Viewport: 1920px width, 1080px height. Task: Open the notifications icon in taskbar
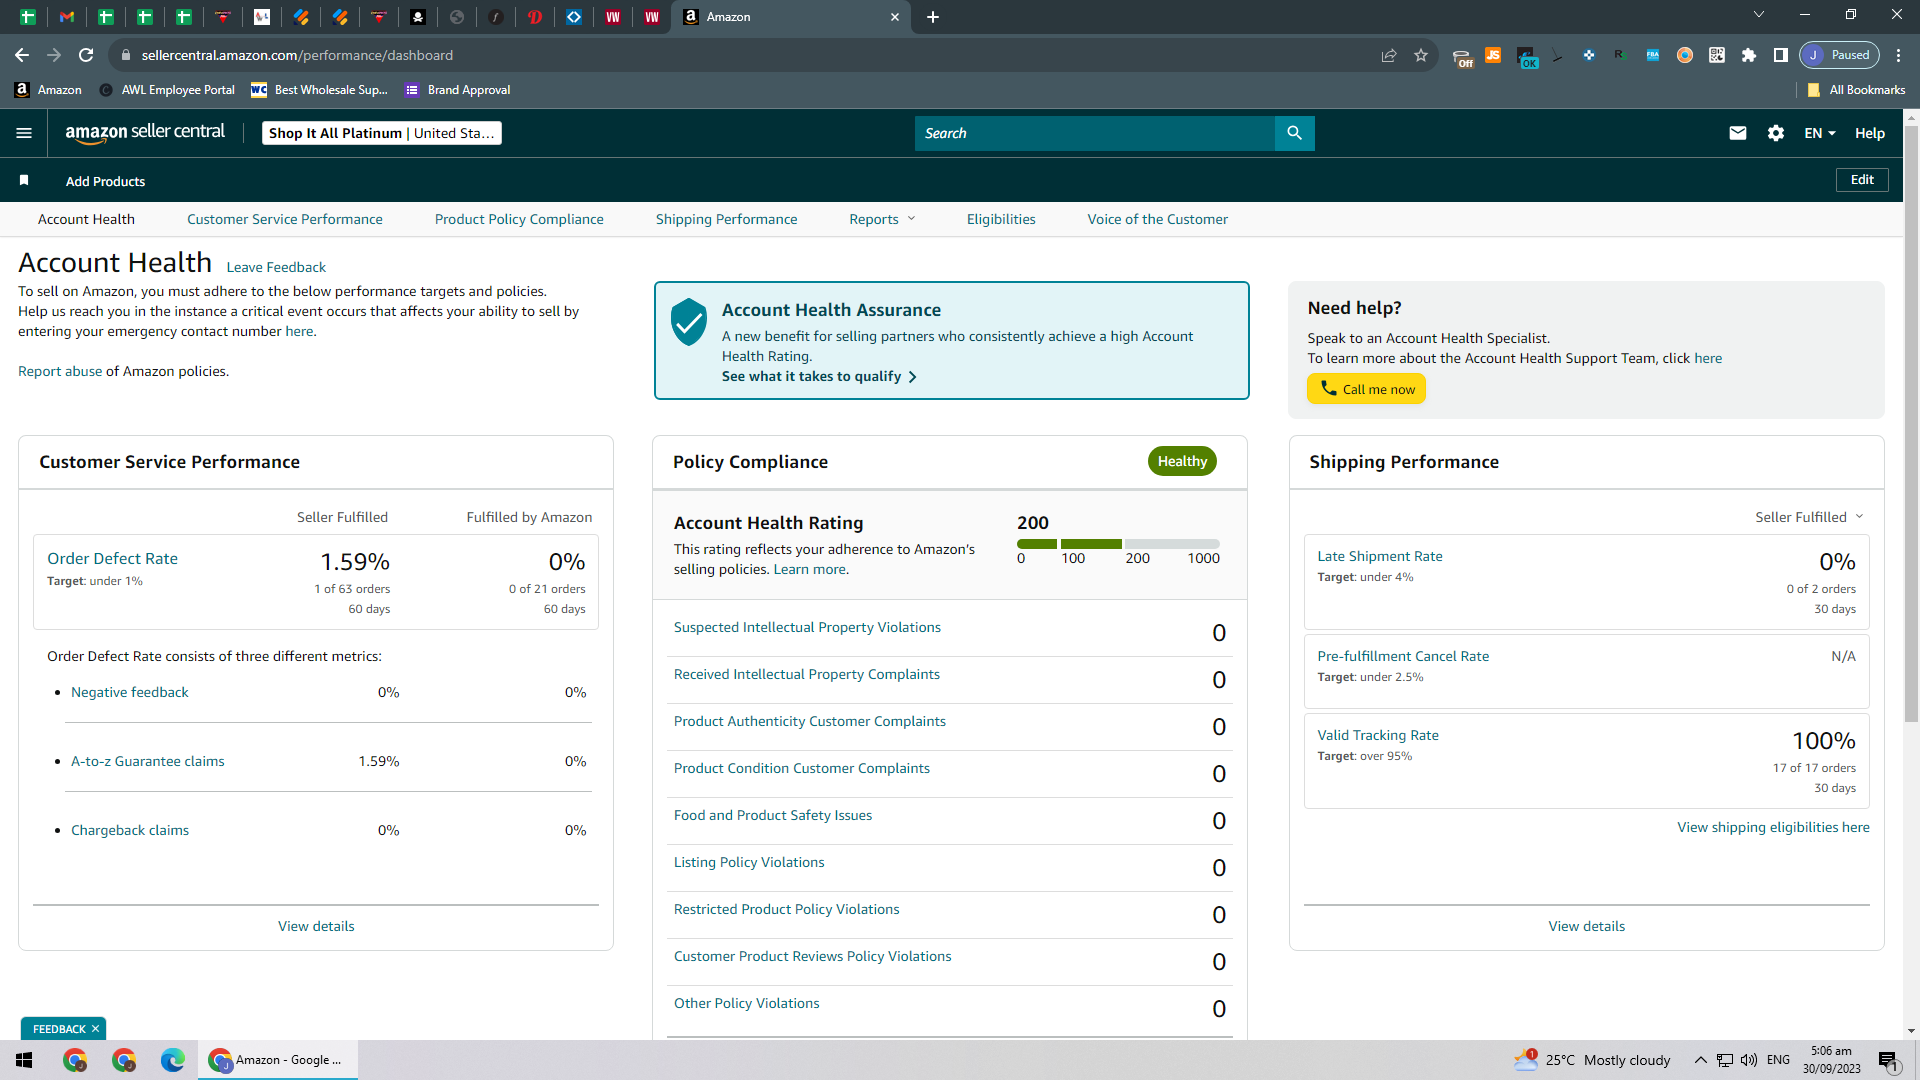tap(1888, 1060)
